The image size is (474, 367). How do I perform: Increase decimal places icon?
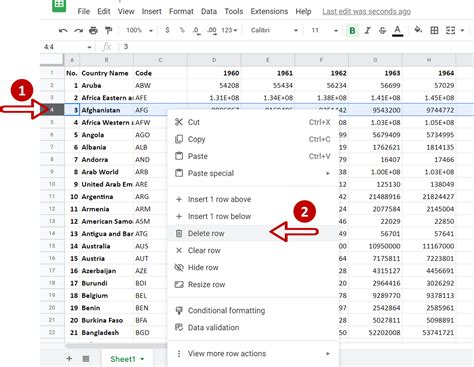pyautogui.click(x=212, y=31)
